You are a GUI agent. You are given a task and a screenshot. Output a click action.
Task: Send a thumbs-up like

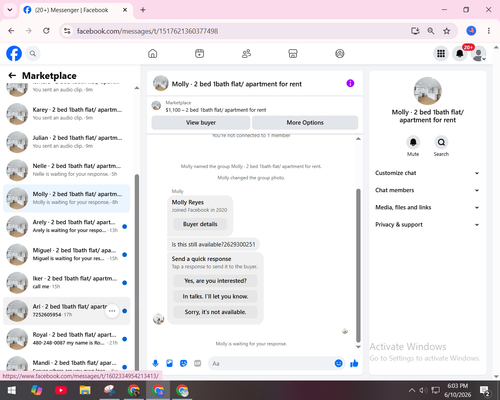coord(354,363)
